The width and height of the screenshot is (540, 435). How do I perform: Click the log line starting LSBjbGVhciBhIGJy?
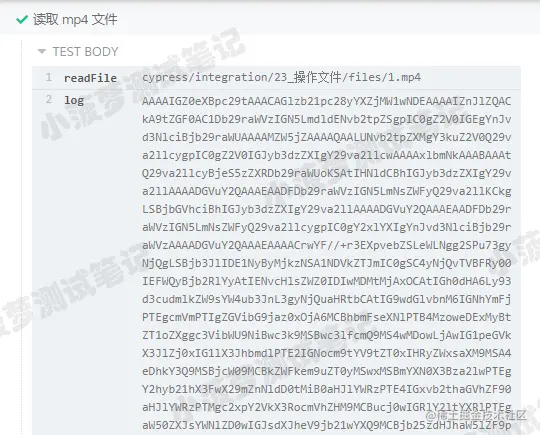point(326,209)
